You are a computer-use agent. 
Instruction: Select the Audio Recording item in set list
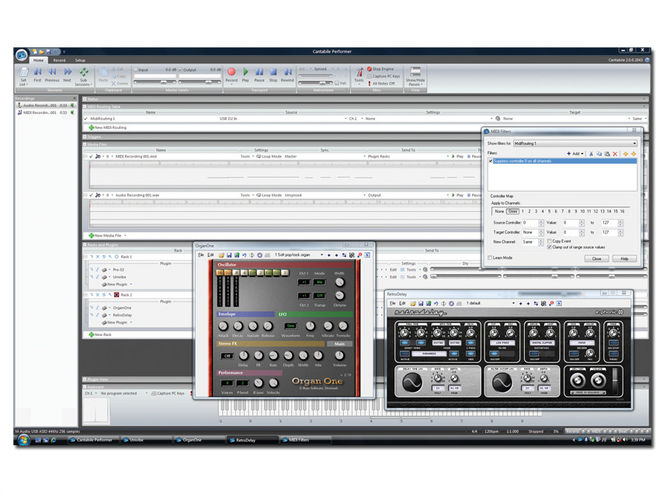(46, 105)
